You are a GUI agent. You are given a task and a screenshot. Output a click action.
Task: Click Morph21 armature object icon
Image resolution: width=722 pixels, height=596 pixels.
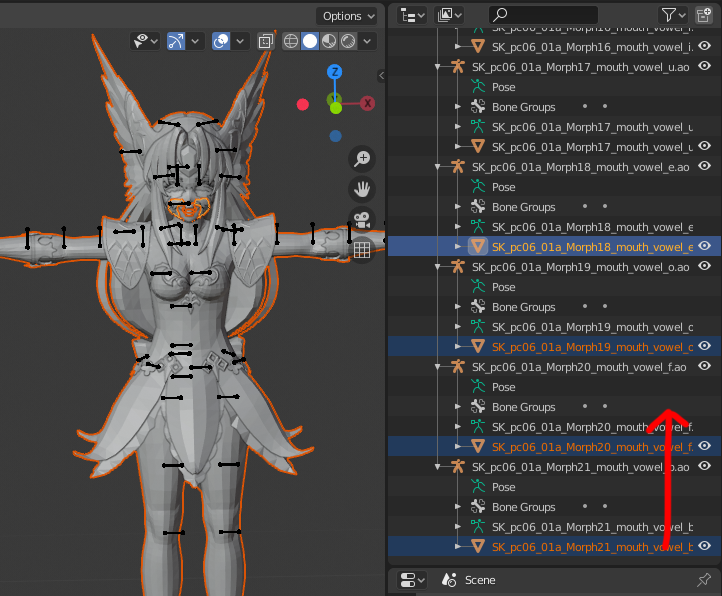(458, 467)
